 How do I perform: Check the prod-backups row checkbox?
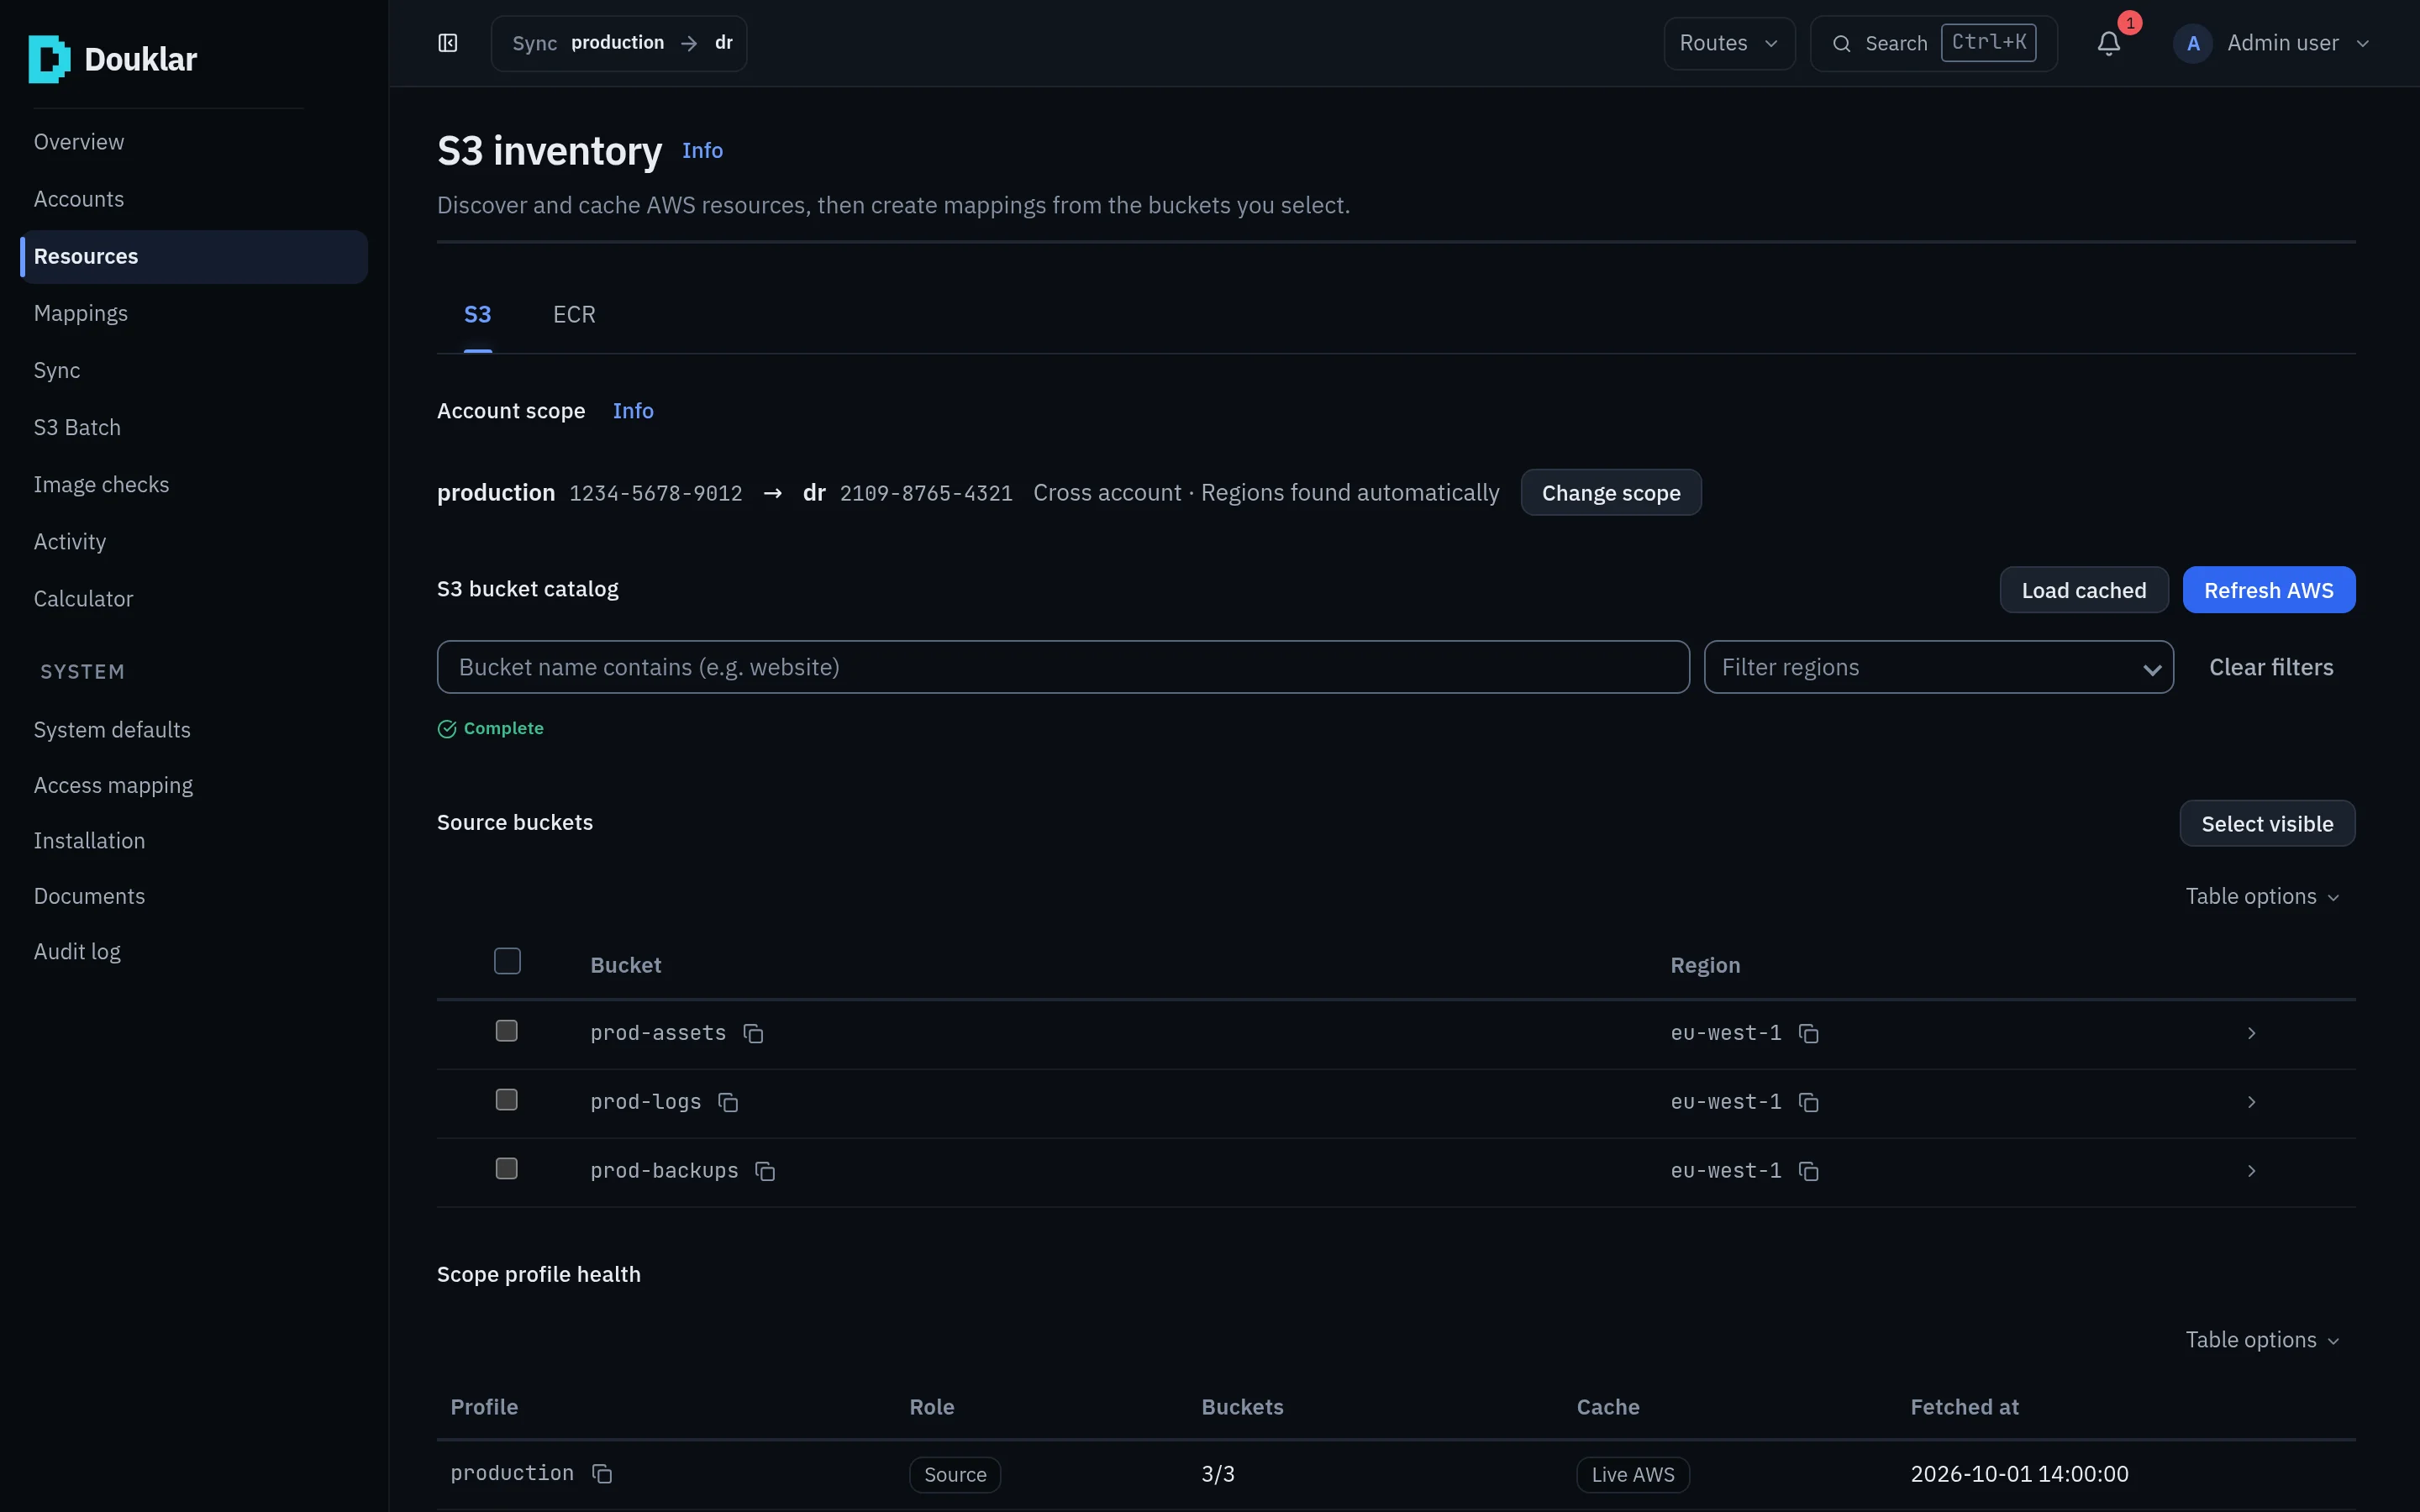click(507, 1169)
